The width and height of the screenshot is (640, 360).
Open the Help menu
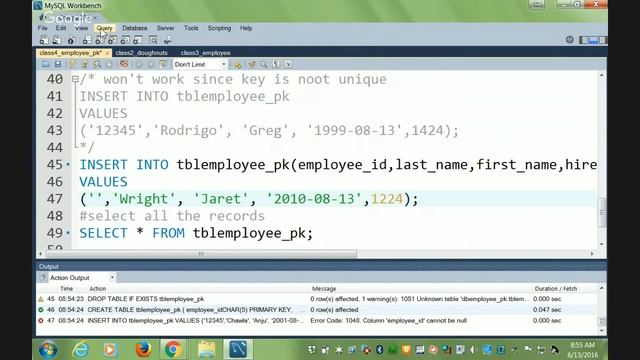(x=246, y=28)
